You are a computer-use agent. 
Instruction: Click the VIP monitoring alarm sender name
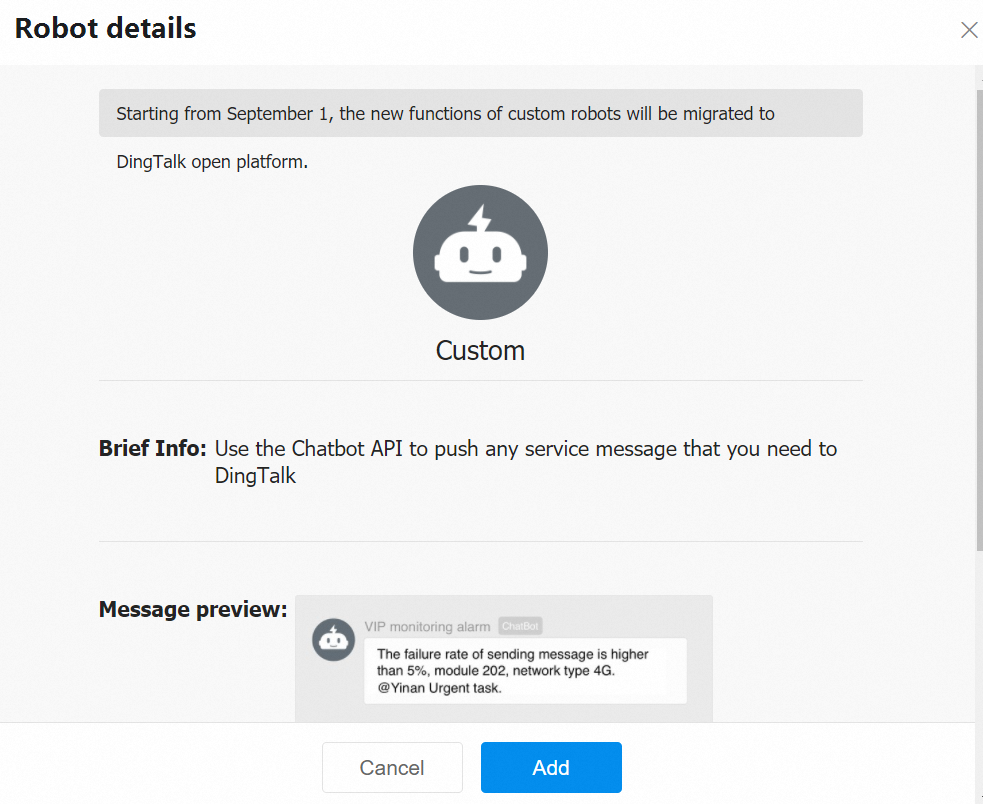click(428, 627)
